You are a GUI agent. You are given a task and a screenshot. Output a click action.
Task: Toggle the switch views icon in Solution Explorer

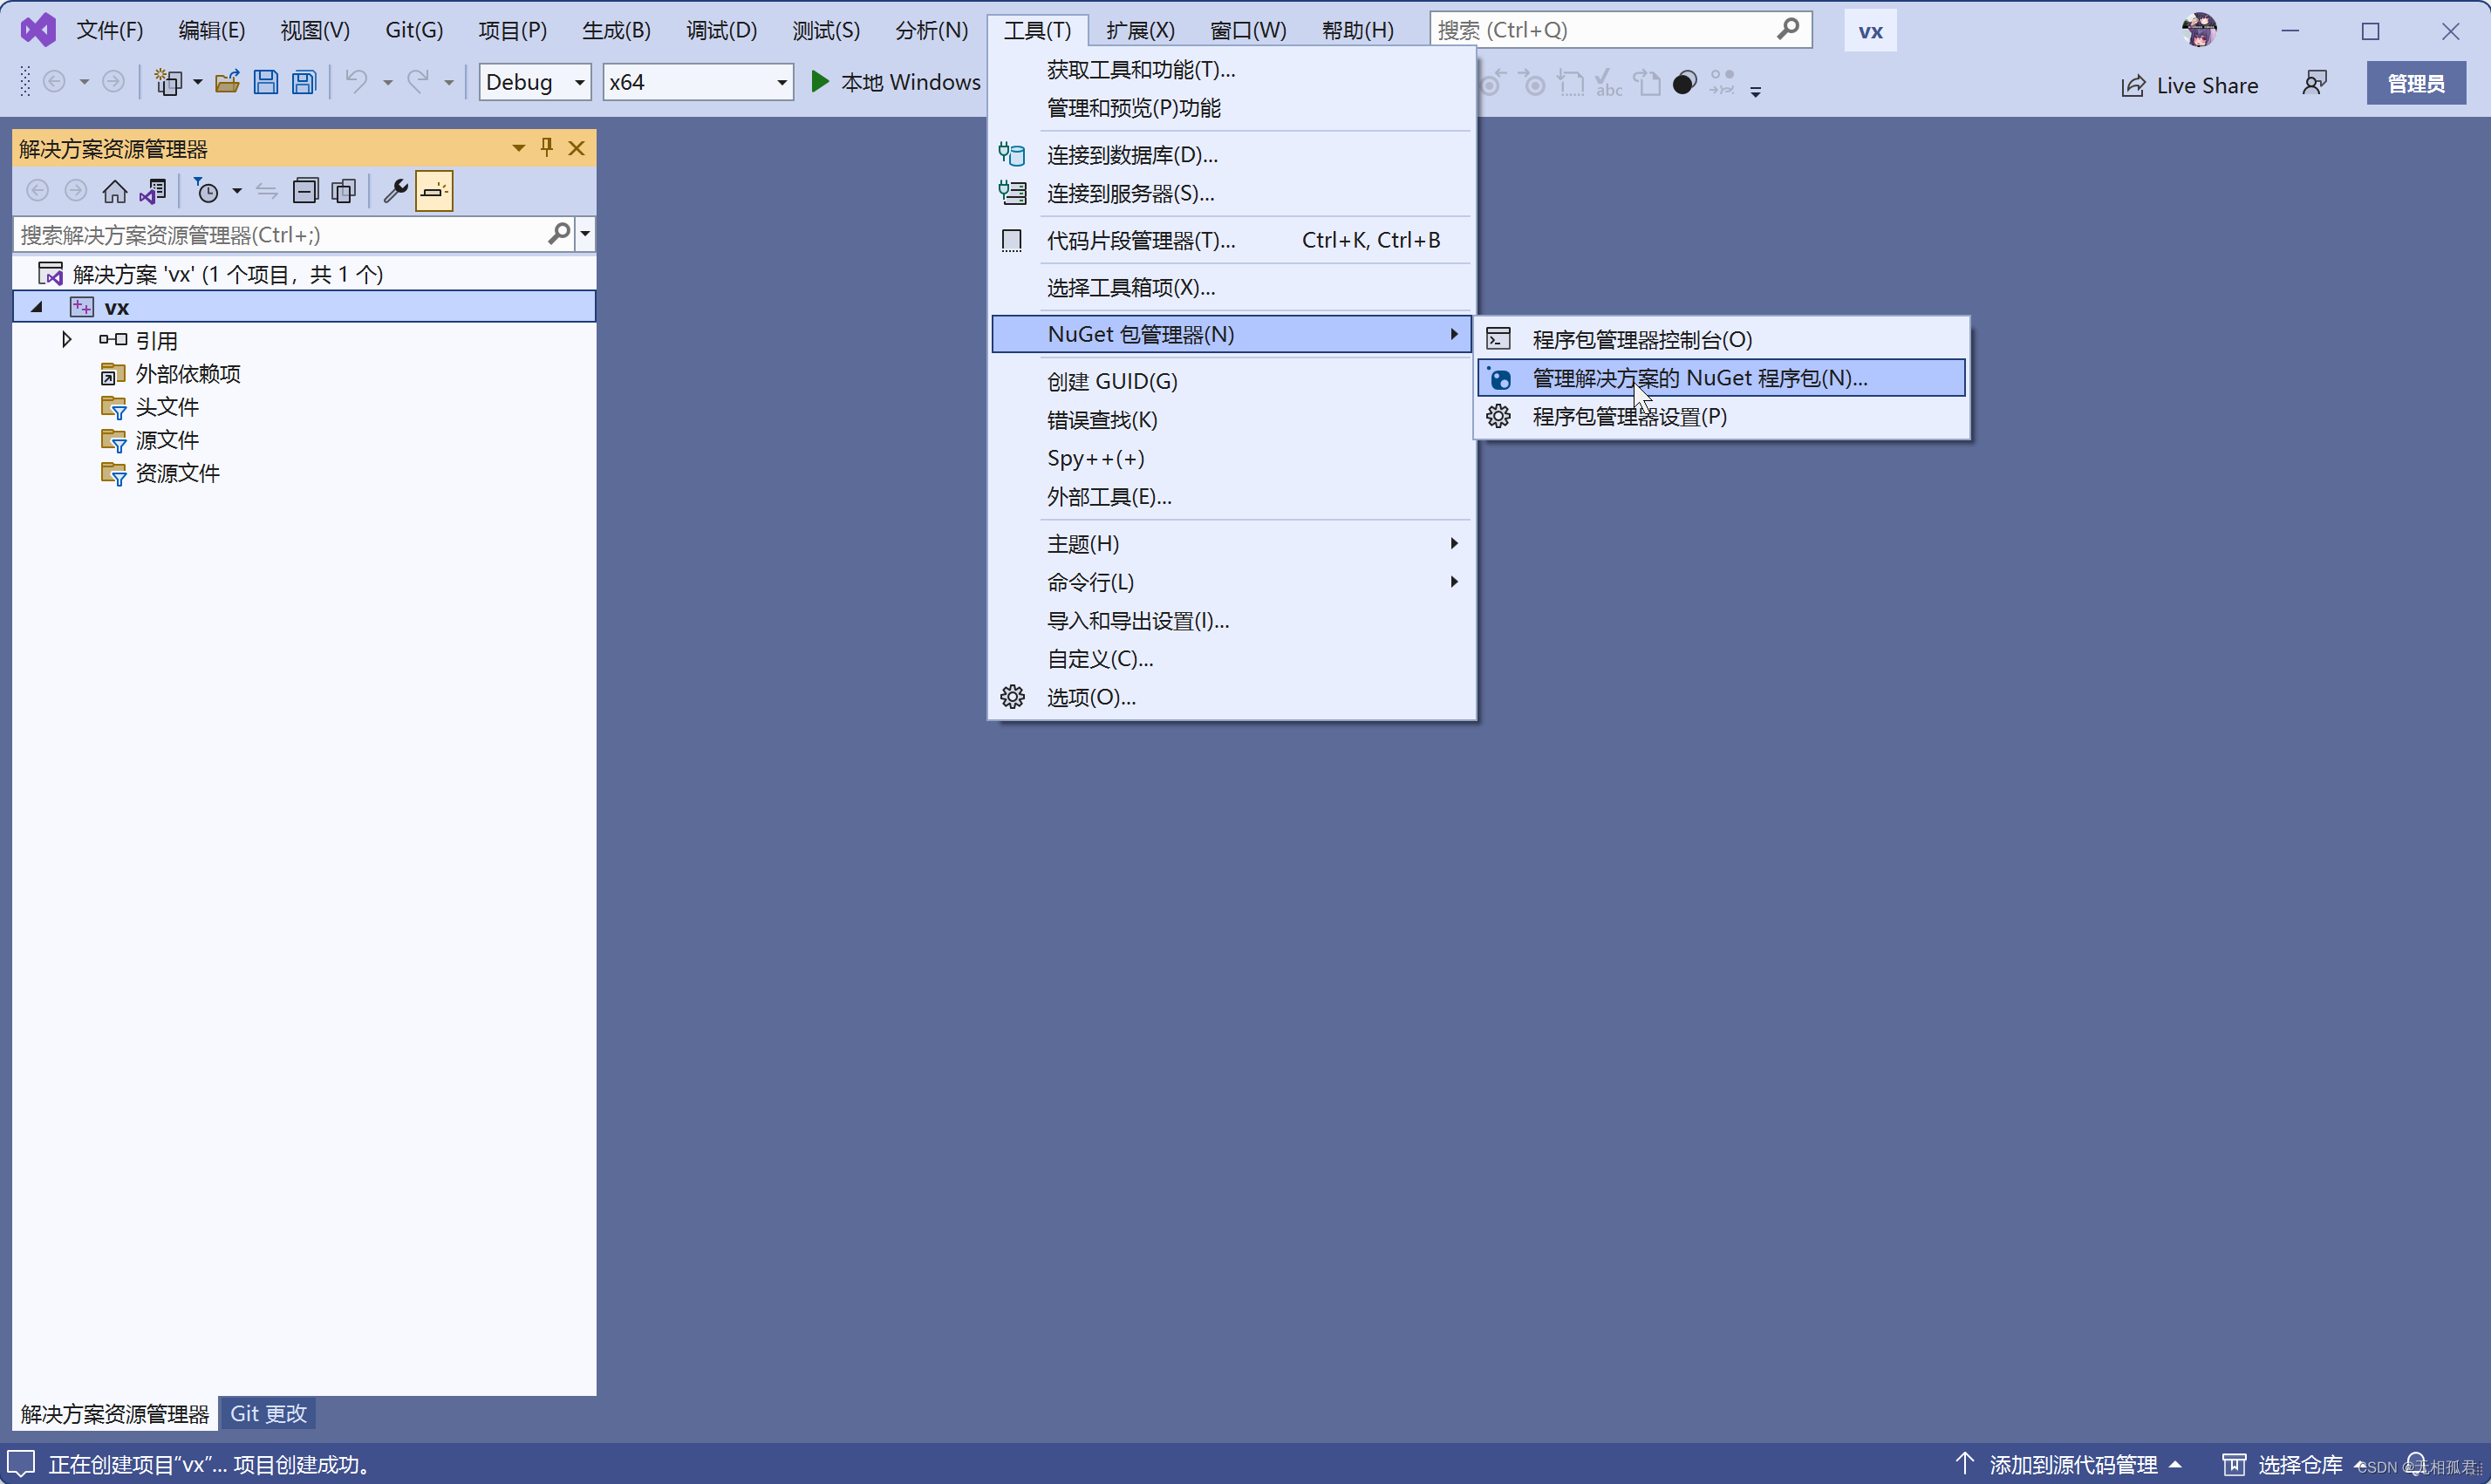tap(153, 191)
